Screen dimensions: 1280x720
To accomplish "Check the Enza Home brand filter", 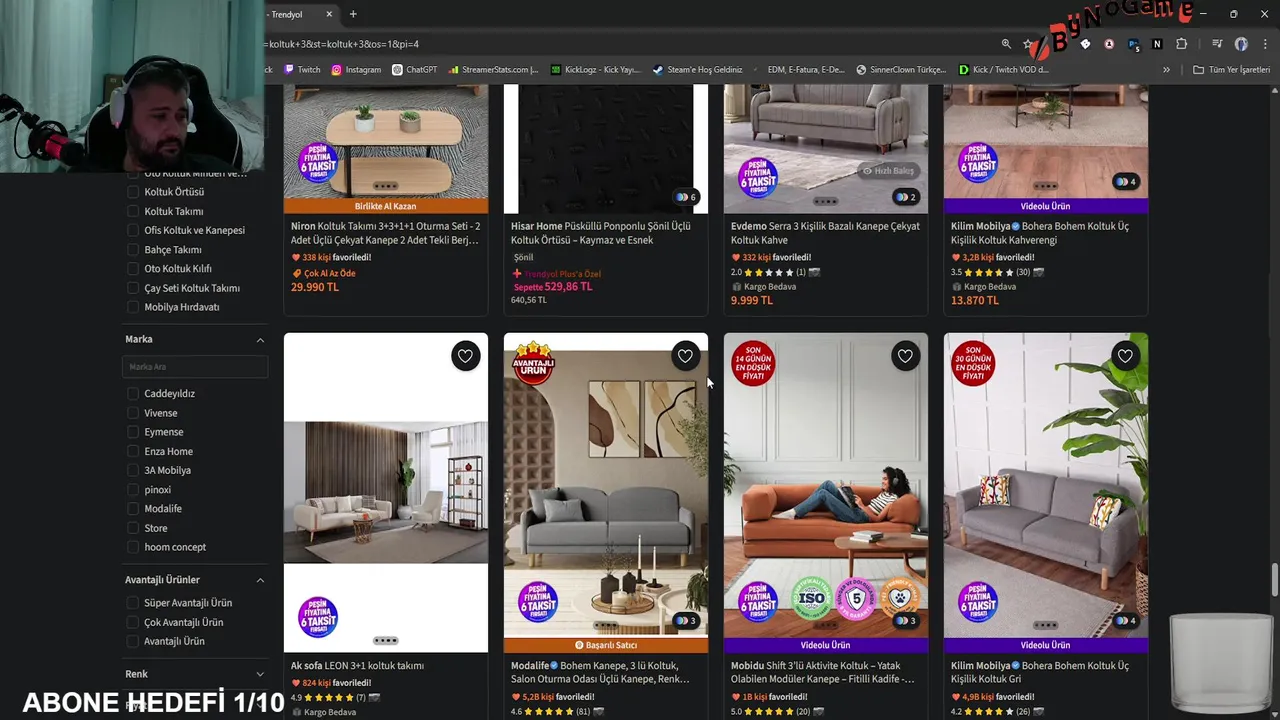I will point(132,451).
